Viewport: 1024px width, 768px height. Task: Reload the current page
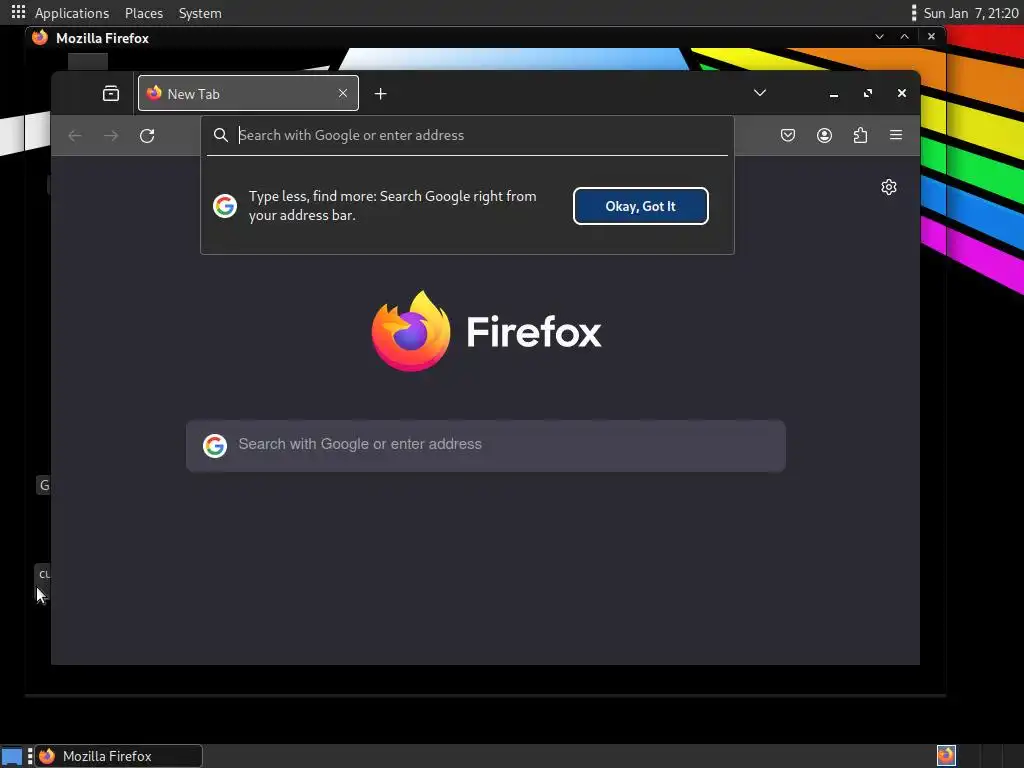pos(147,136)
